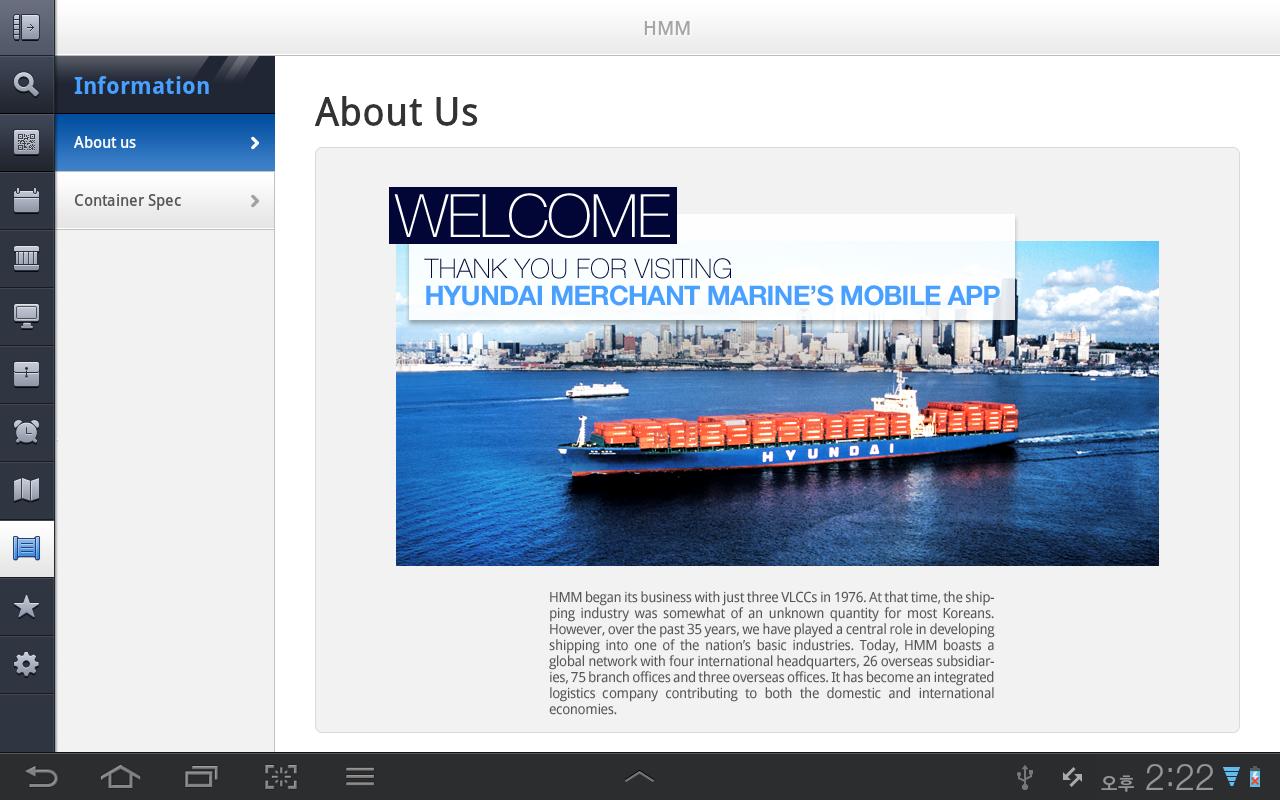
Task: Tap the QR code scanner icon
Action: (27, 142)
